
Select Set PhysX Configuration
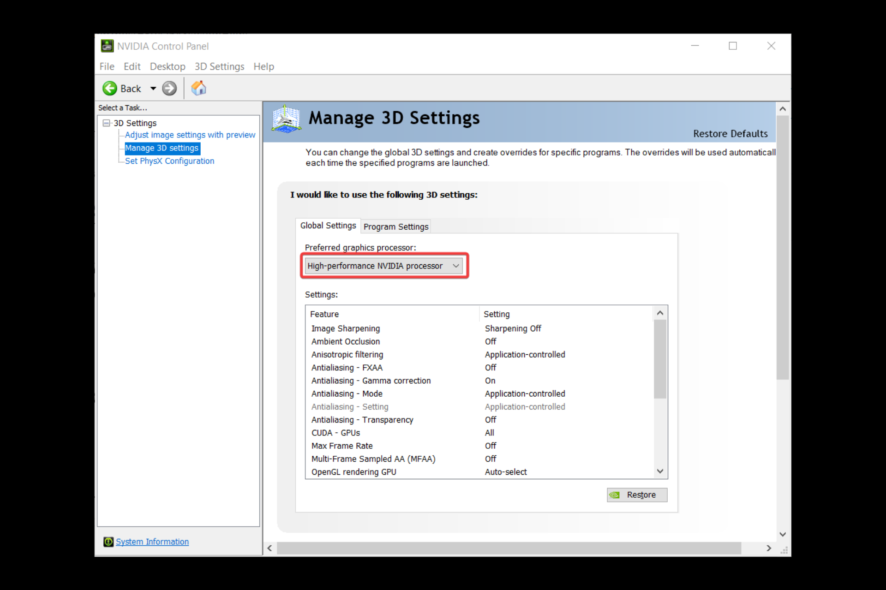pyautogui.click(x=170, y=161)
